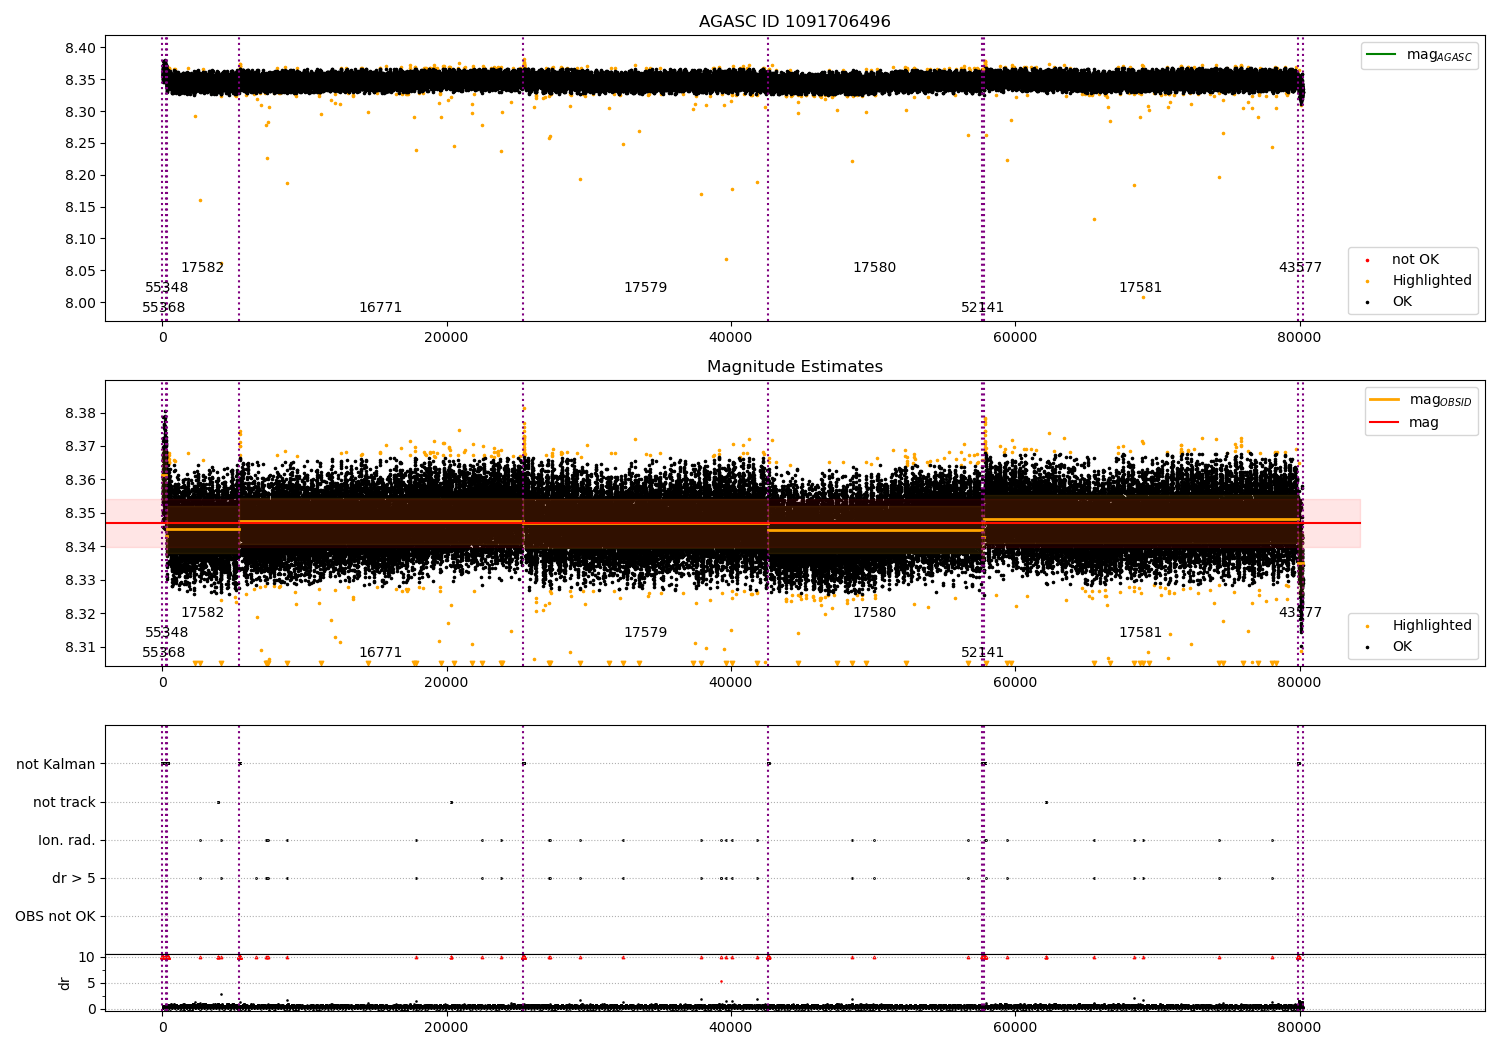Click the 8.15 y-axis tick label

[81, 207]
